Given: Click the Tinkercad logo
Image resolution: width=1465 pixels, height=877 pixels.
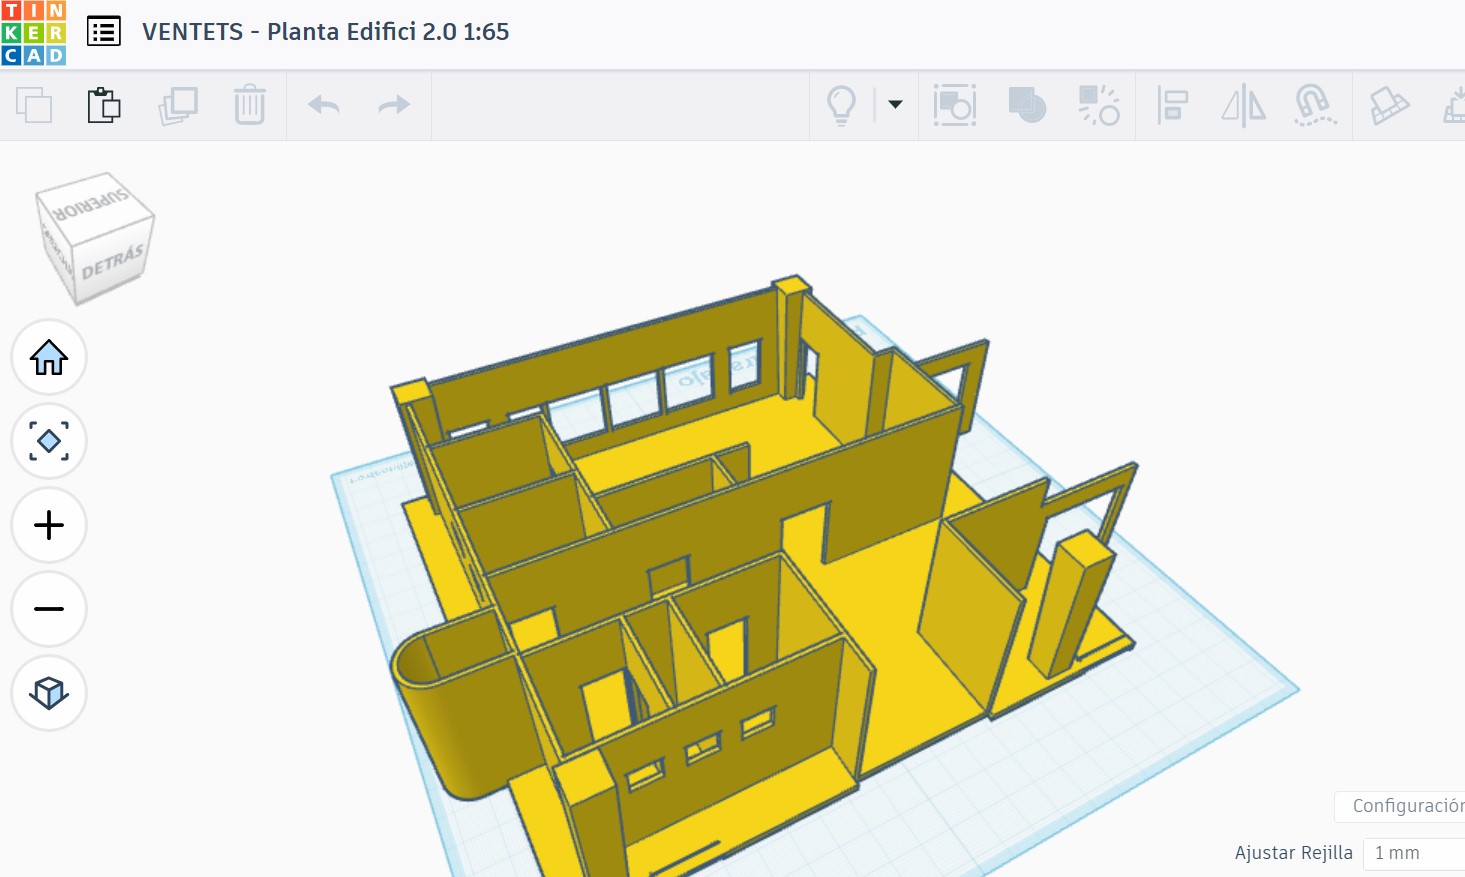Looking at the screenshot, I should point(34,33).
